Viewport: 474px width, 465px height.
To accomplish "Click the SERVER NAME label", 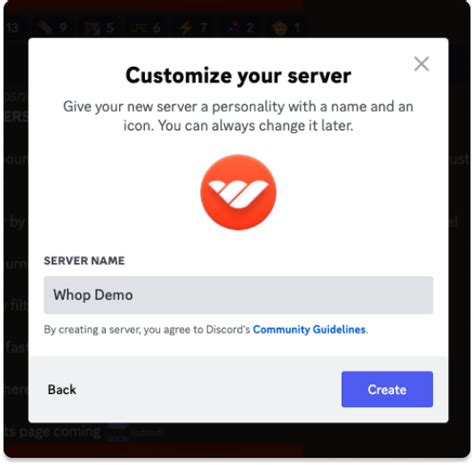I will 84,261.
